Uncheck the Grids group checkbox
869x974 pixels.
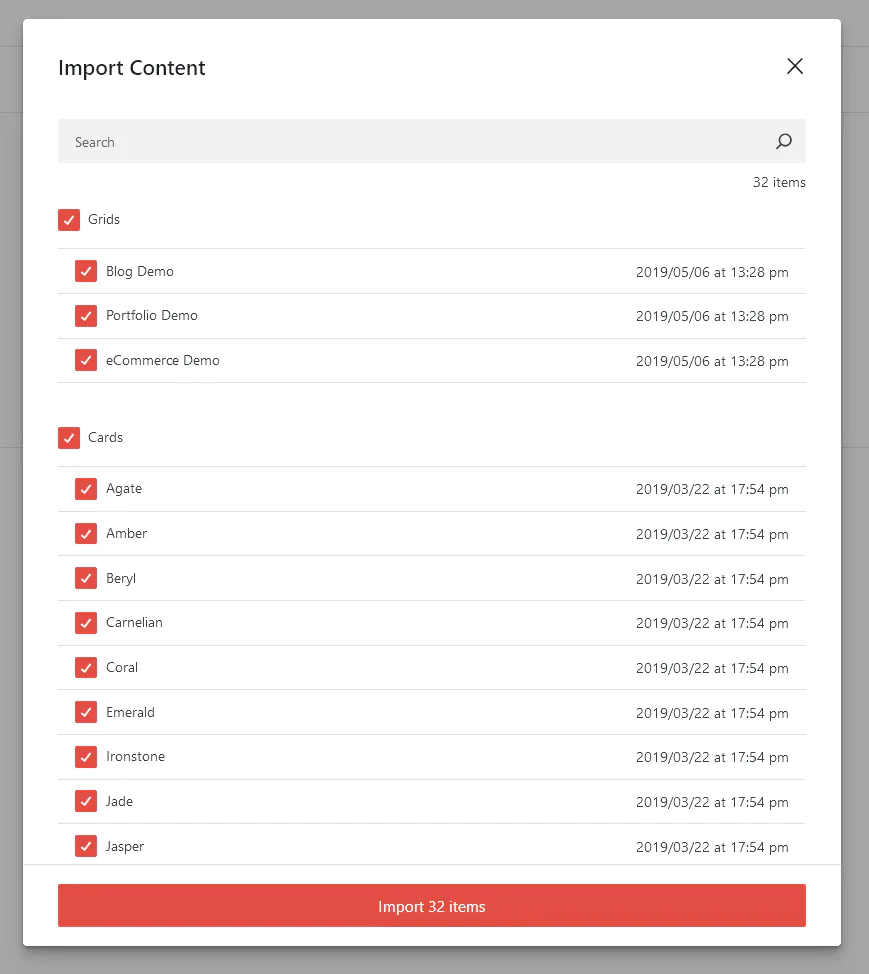click(x=69, y=219)
